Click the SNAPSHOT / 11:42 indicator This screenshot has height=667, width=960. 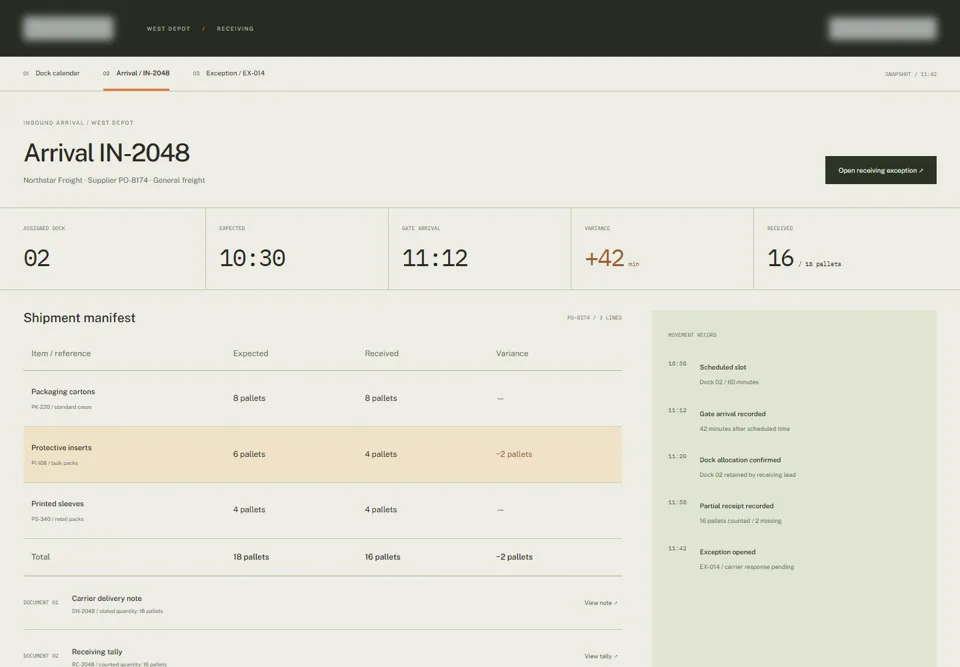[x=910, y=74]
